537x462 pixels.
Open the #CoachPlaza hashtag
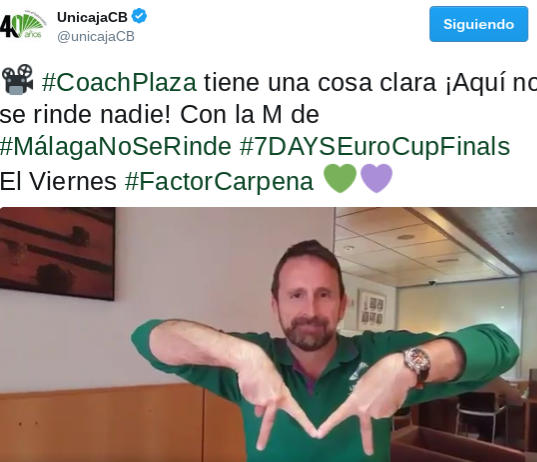(119, 83)
